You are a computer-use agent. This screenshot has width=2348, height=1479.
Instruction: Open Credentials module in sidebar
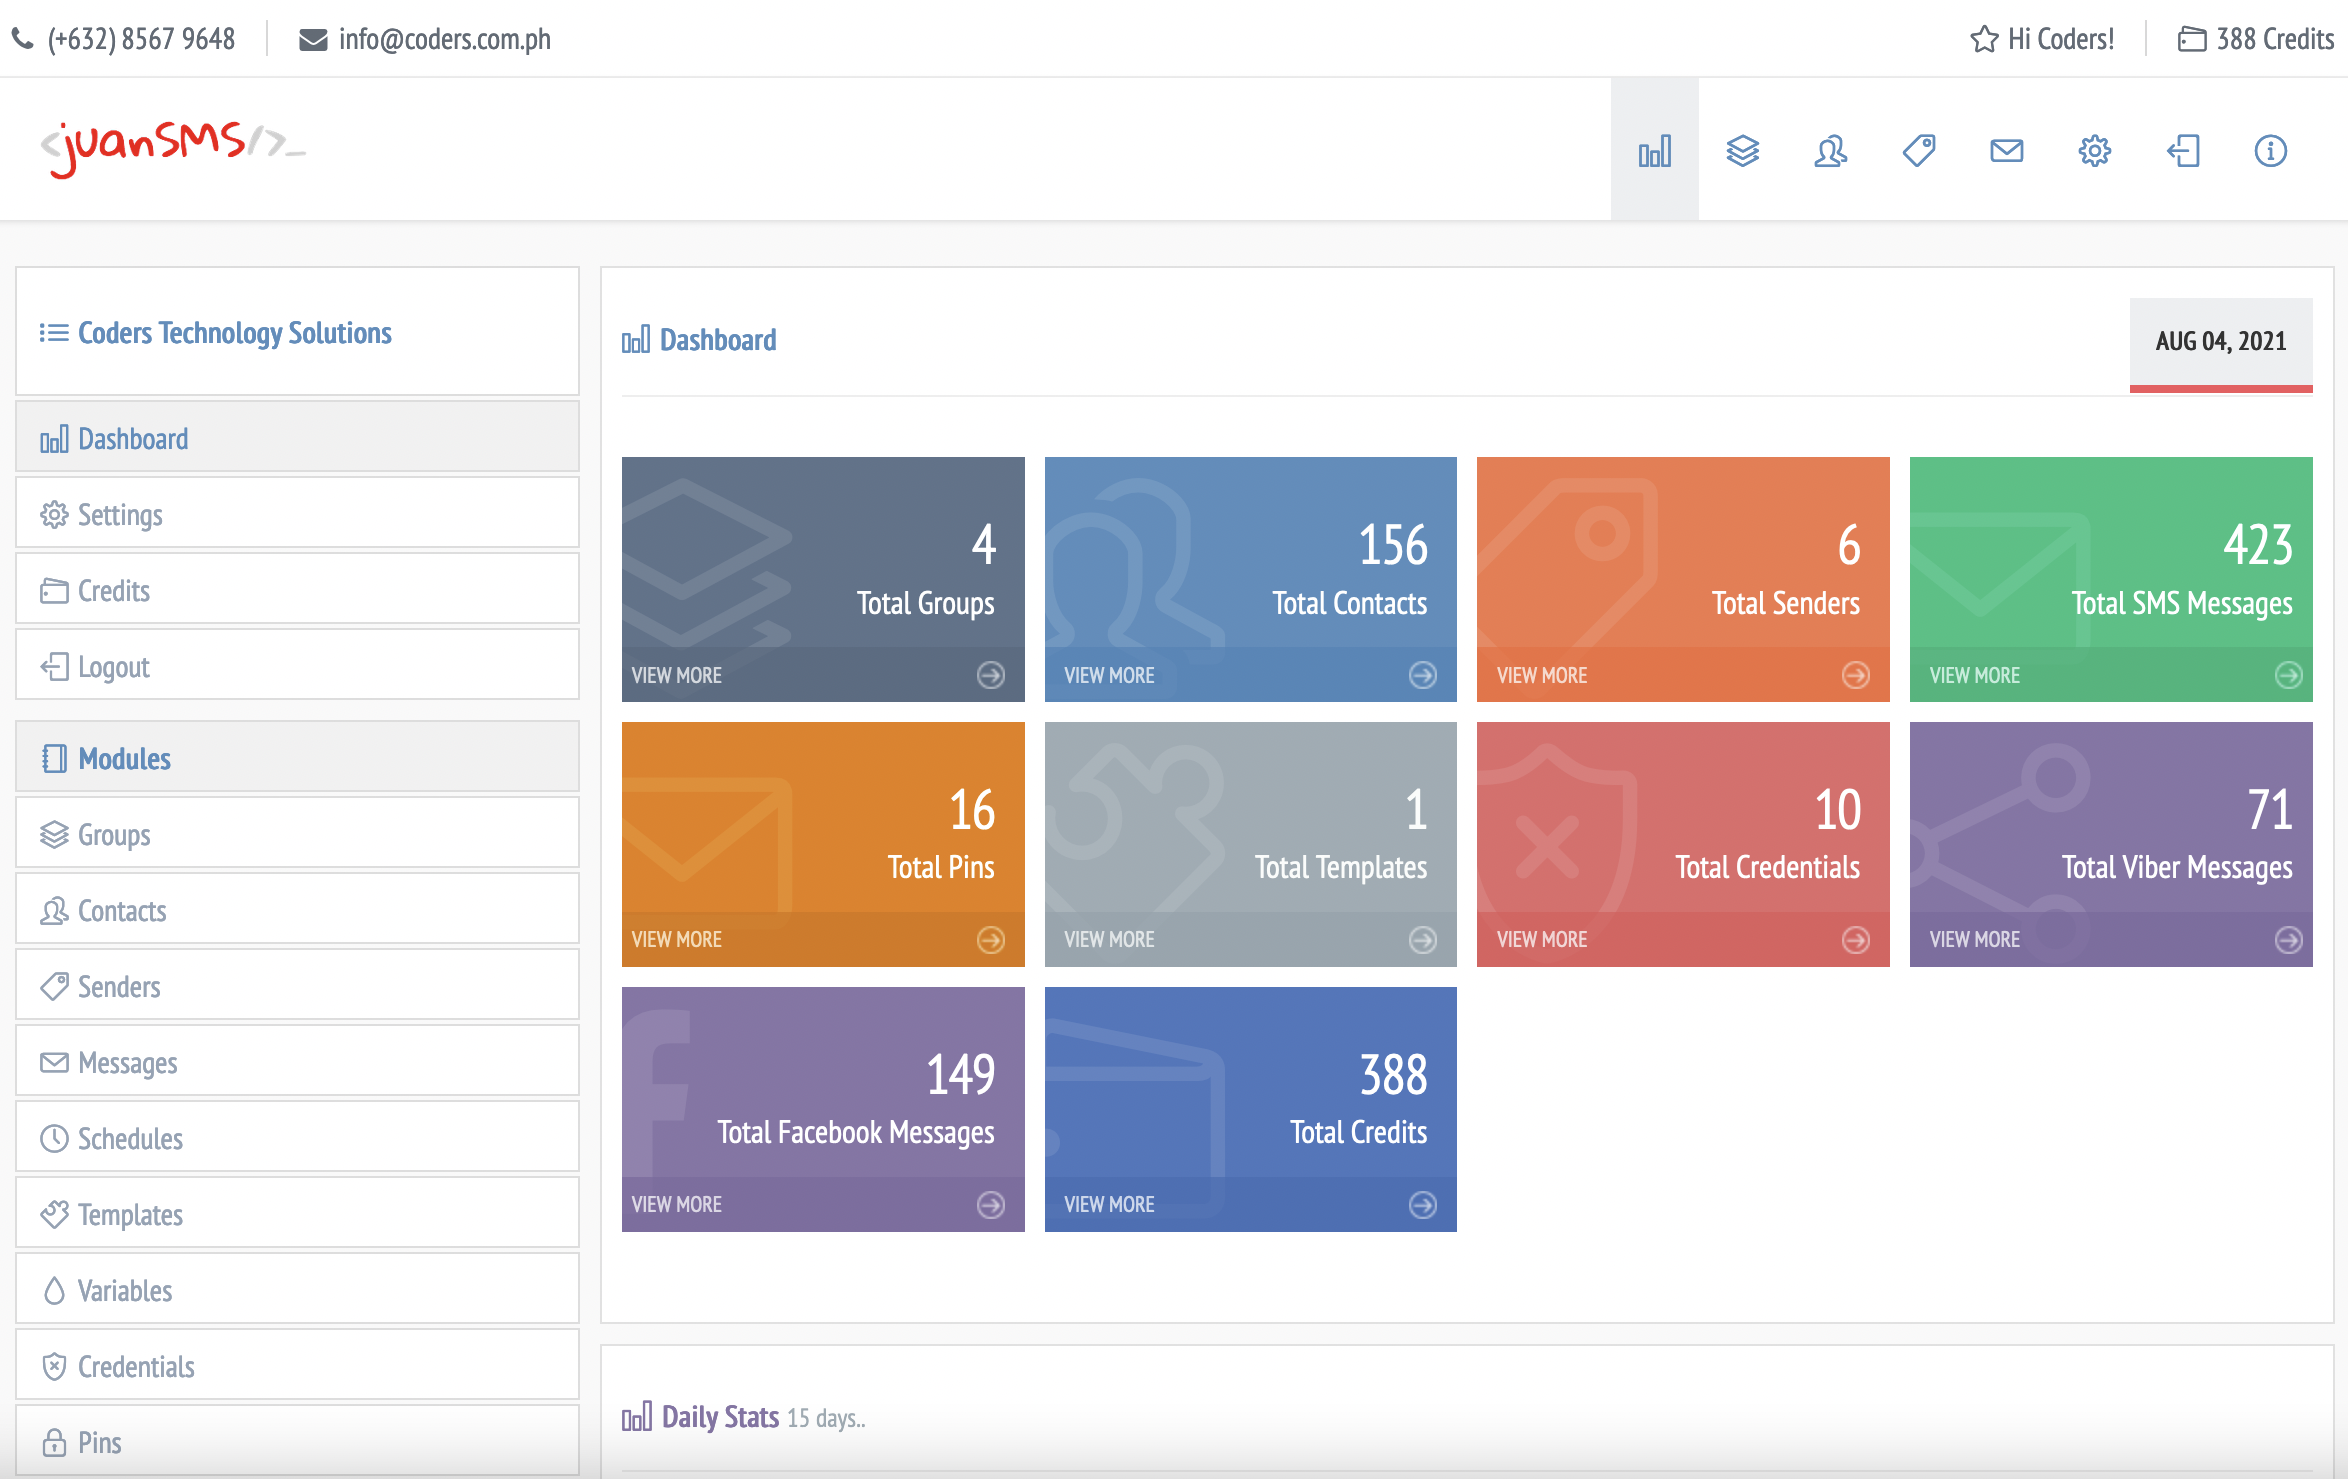coord(297,1365)
